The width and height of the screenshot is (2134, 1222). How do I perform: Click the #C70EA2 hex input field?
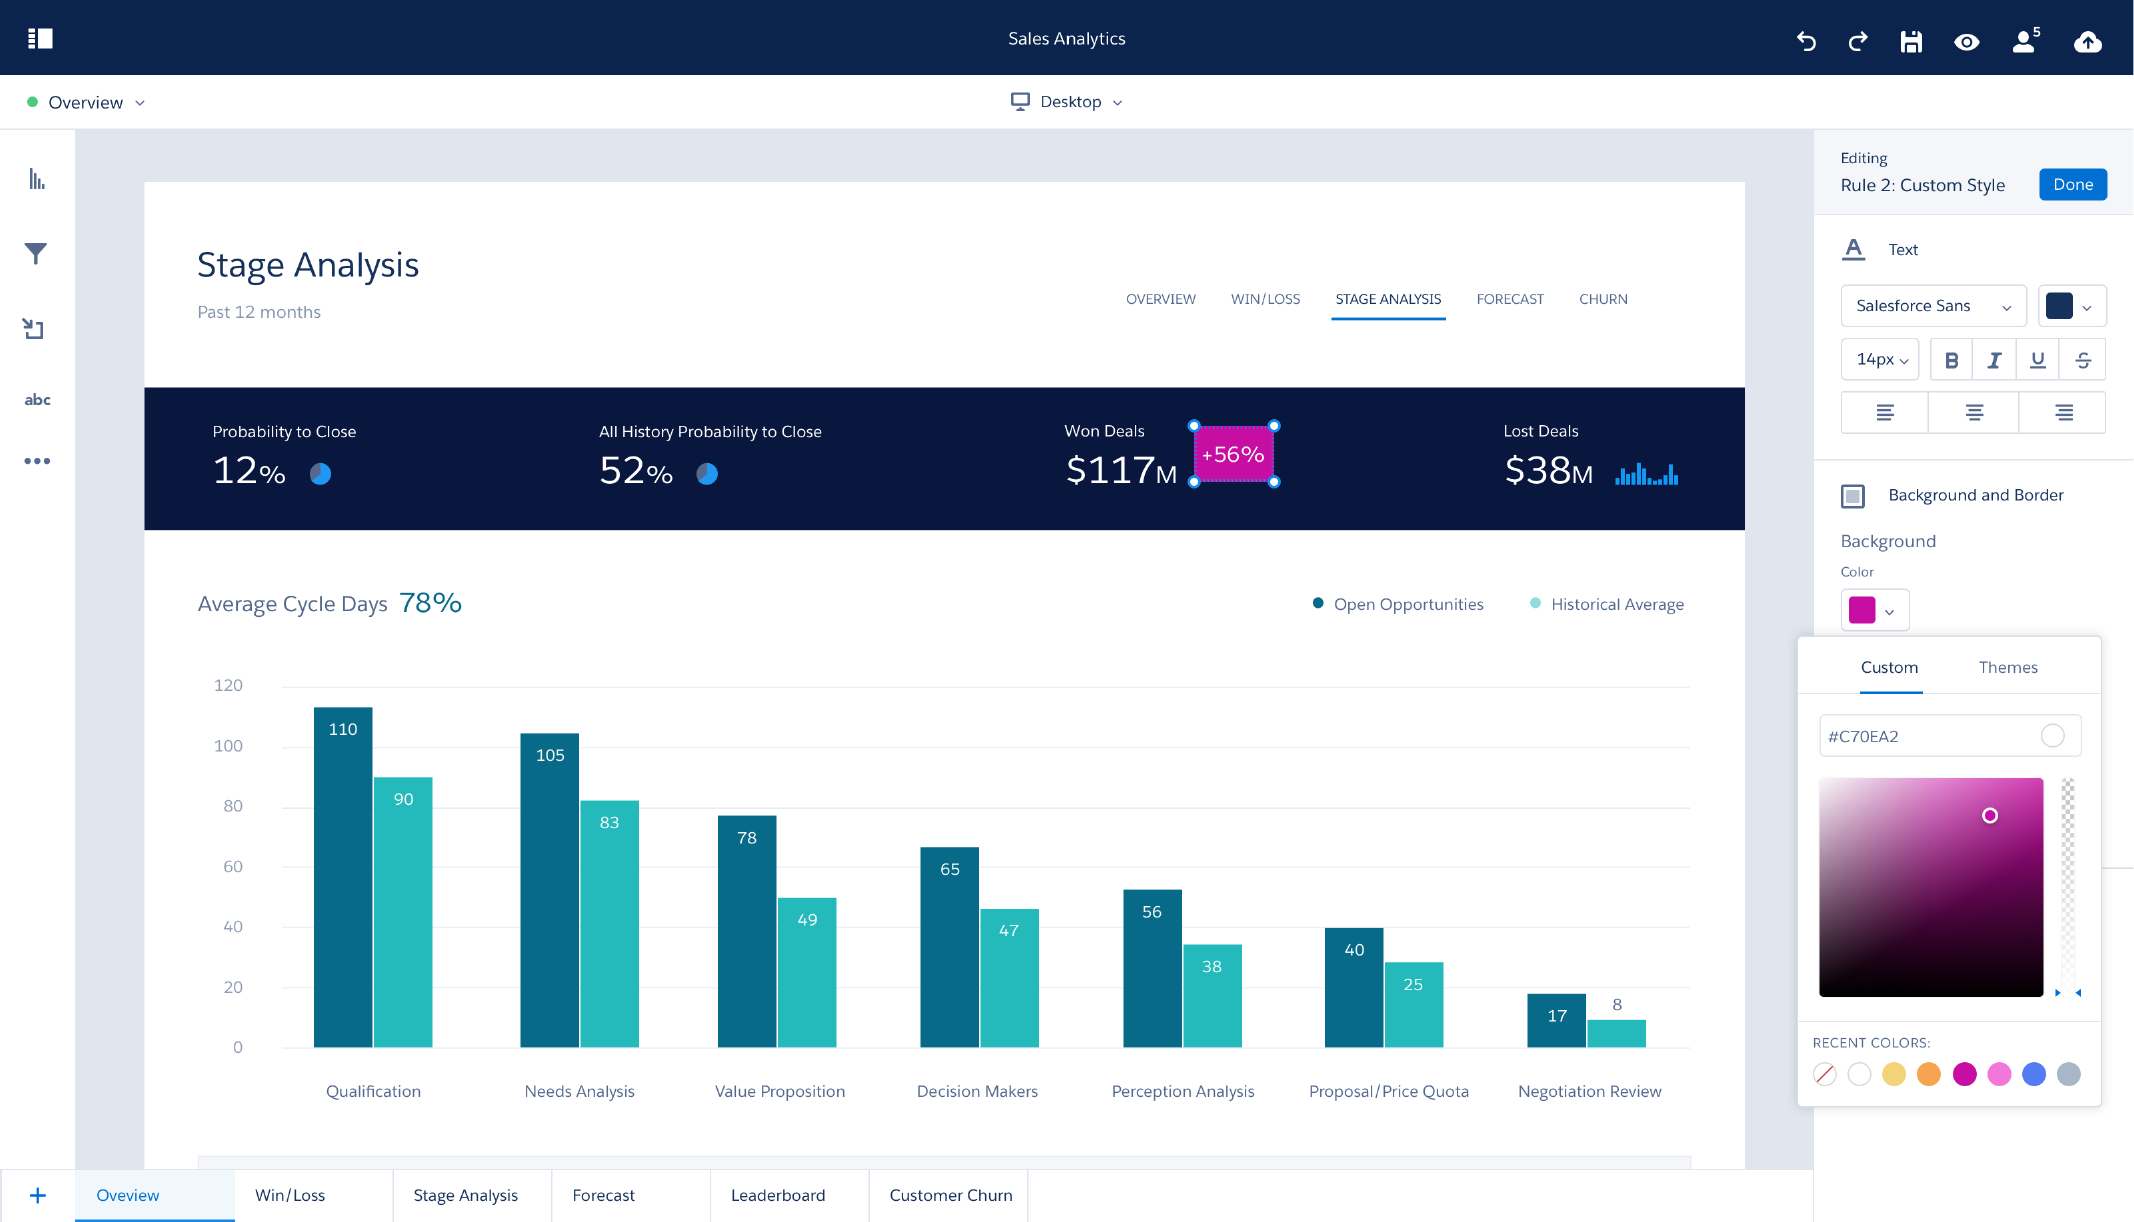tap(1949, 736)
